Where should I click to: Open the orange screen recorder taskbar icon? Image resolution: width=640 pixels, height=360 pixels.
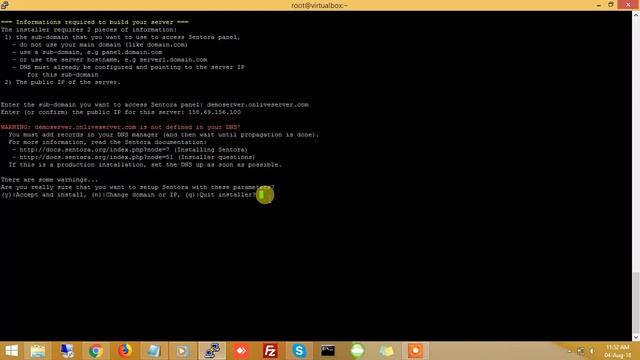(x=416, y=351)
